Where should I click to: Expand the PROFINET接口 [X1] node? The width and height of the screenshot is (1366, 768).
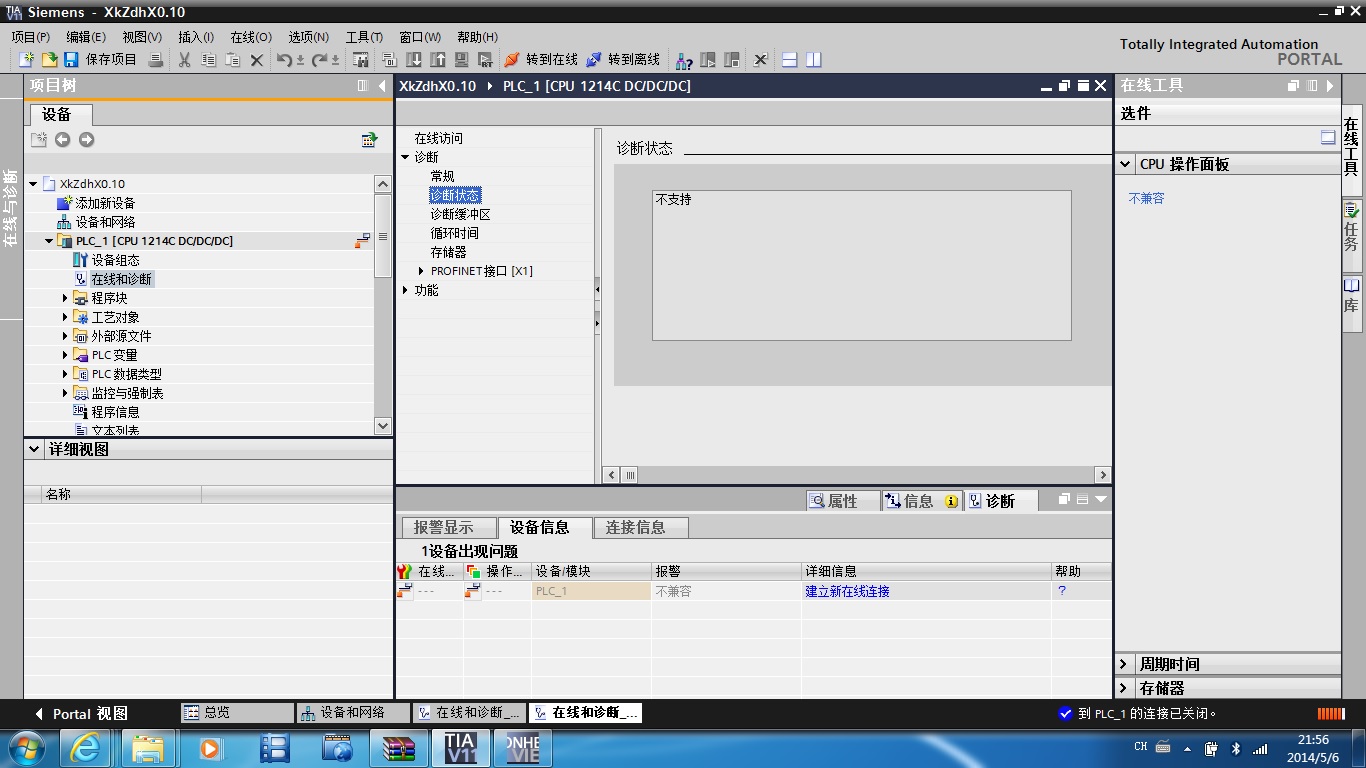(x=421, y=271)
